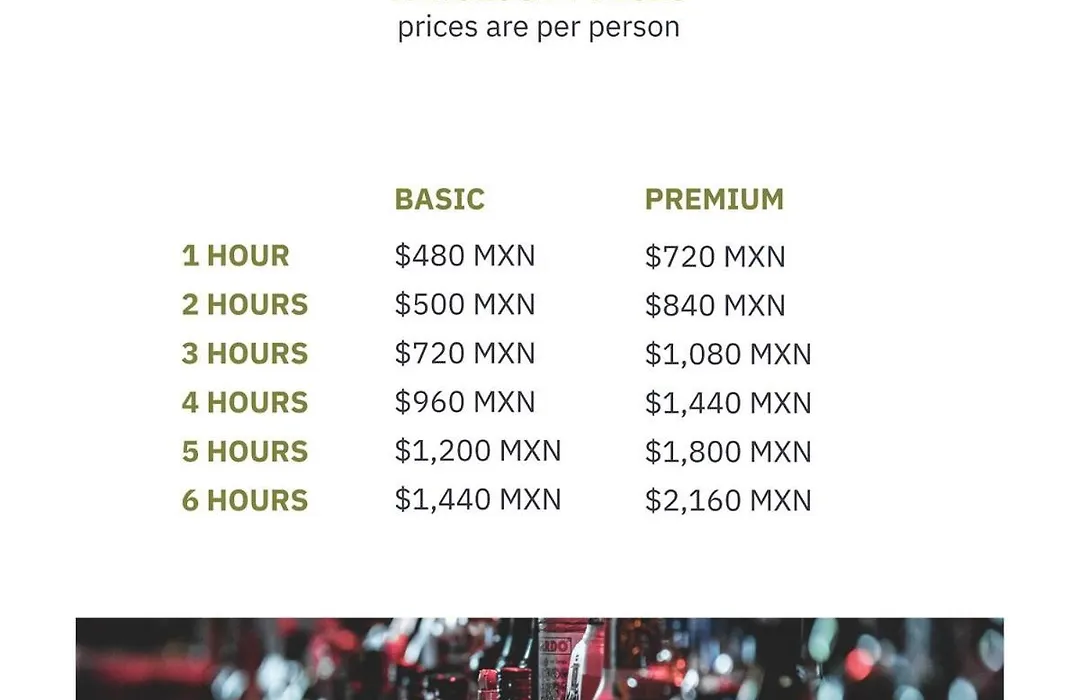1080x700 pixels.
Task: Click the premium $720 MXN one-hour price
Action: [715, 257]
